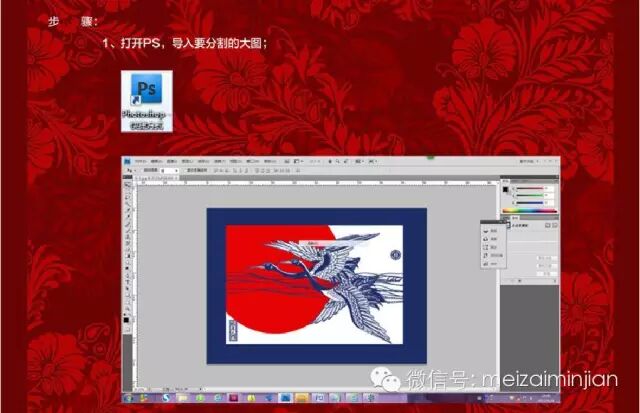
Task: Launch Bridge from the application bar
Action: pos(287,161)
